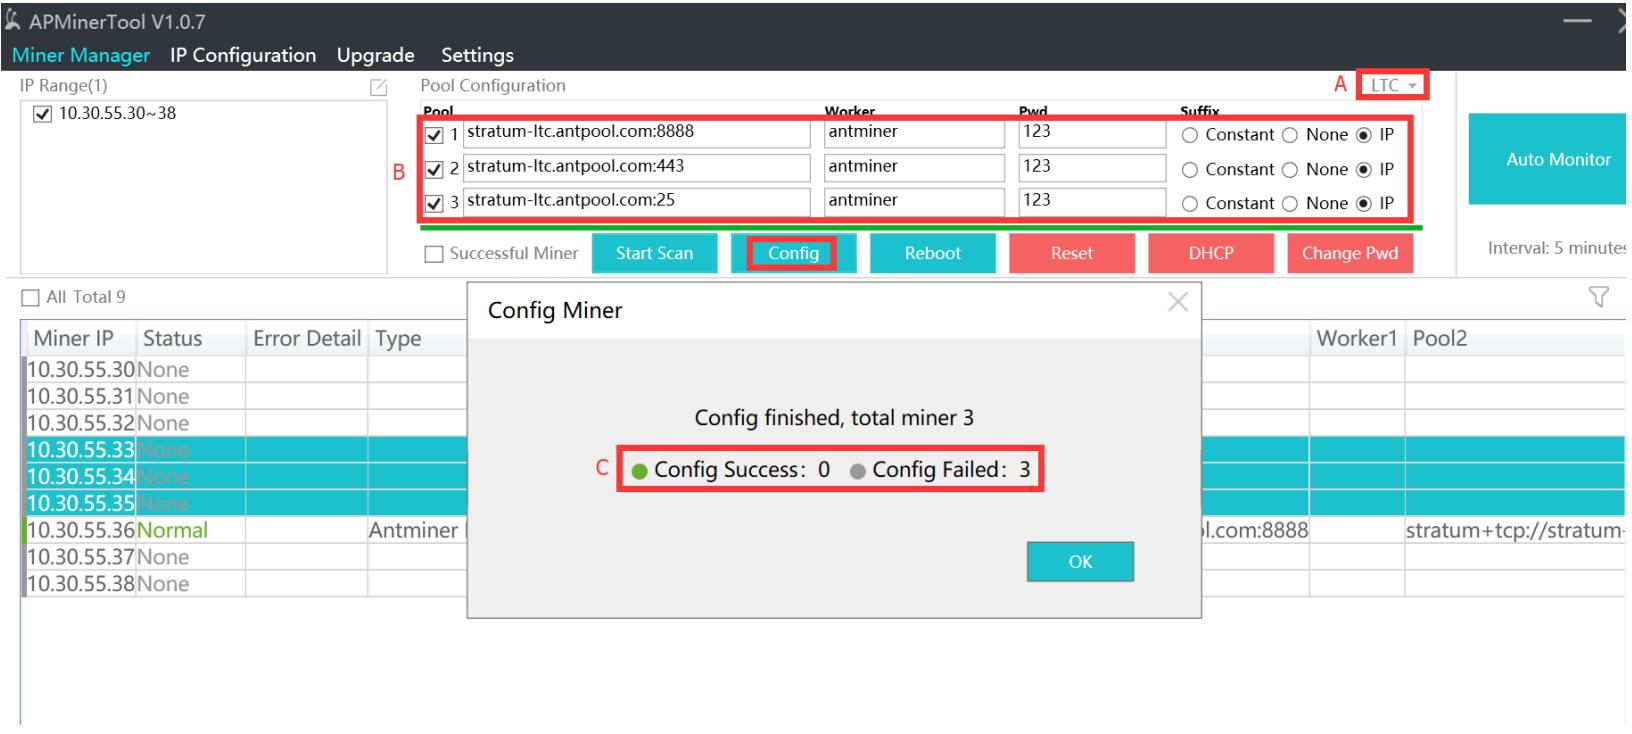The width and height of the screenshot is (1632, 734).
Task: Open the IP Configuration tab
Action: (243, 55)
